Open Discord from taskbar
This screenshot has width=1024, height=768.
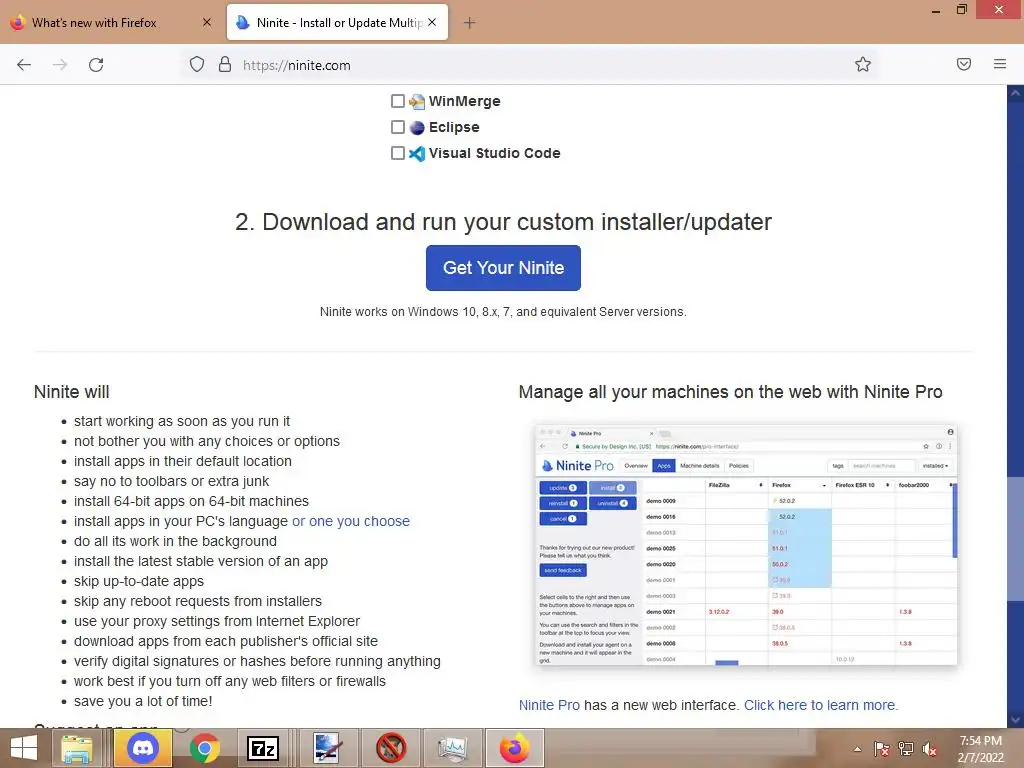pos(143,748)
